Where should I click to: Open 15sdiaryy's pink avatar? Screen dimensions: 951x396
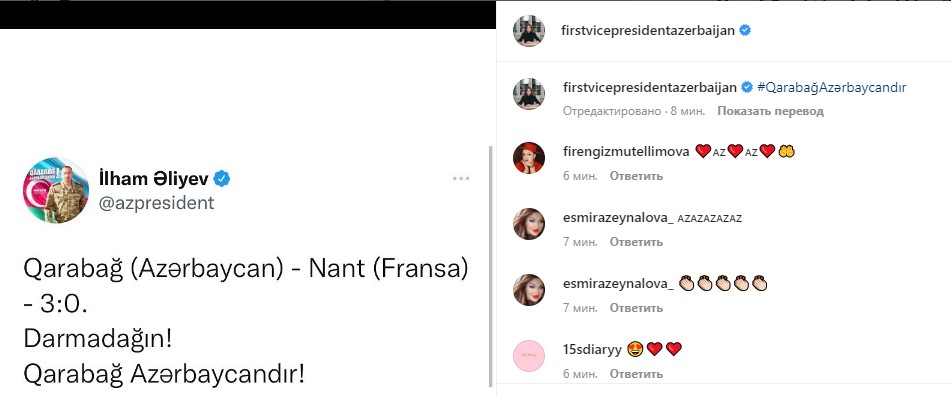pos(529,355)
